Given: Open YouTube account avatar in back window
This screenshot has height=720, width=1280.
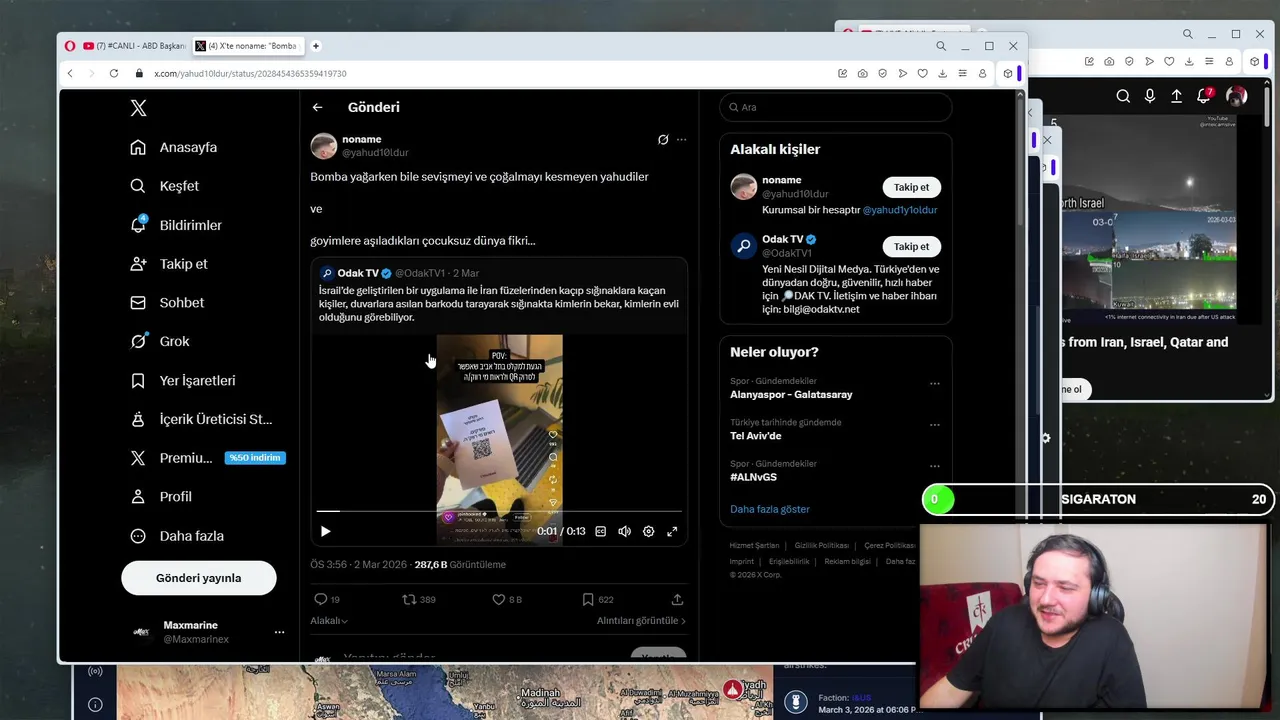Looking at the screenshot, I should click(1237, 96).
